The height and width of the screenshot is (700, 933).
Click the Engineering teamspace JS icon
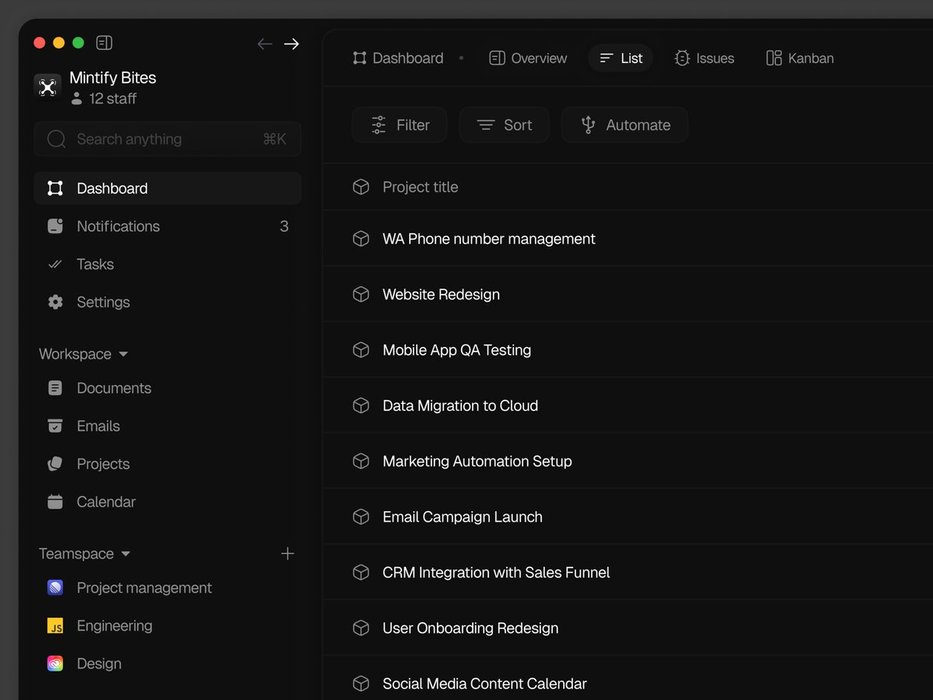tap(55, 626)
